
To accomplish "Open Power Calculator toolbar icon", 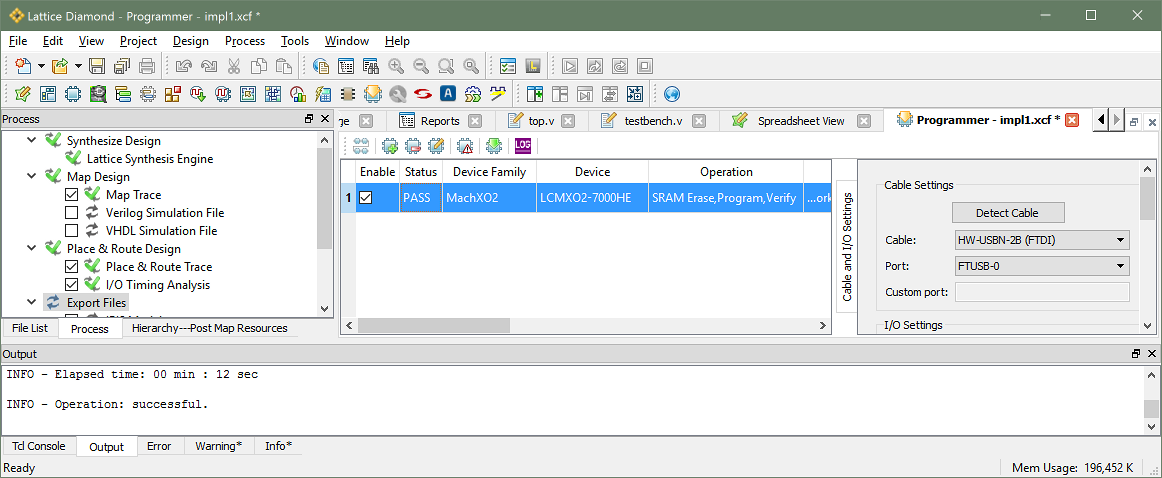I will (322, 94).
